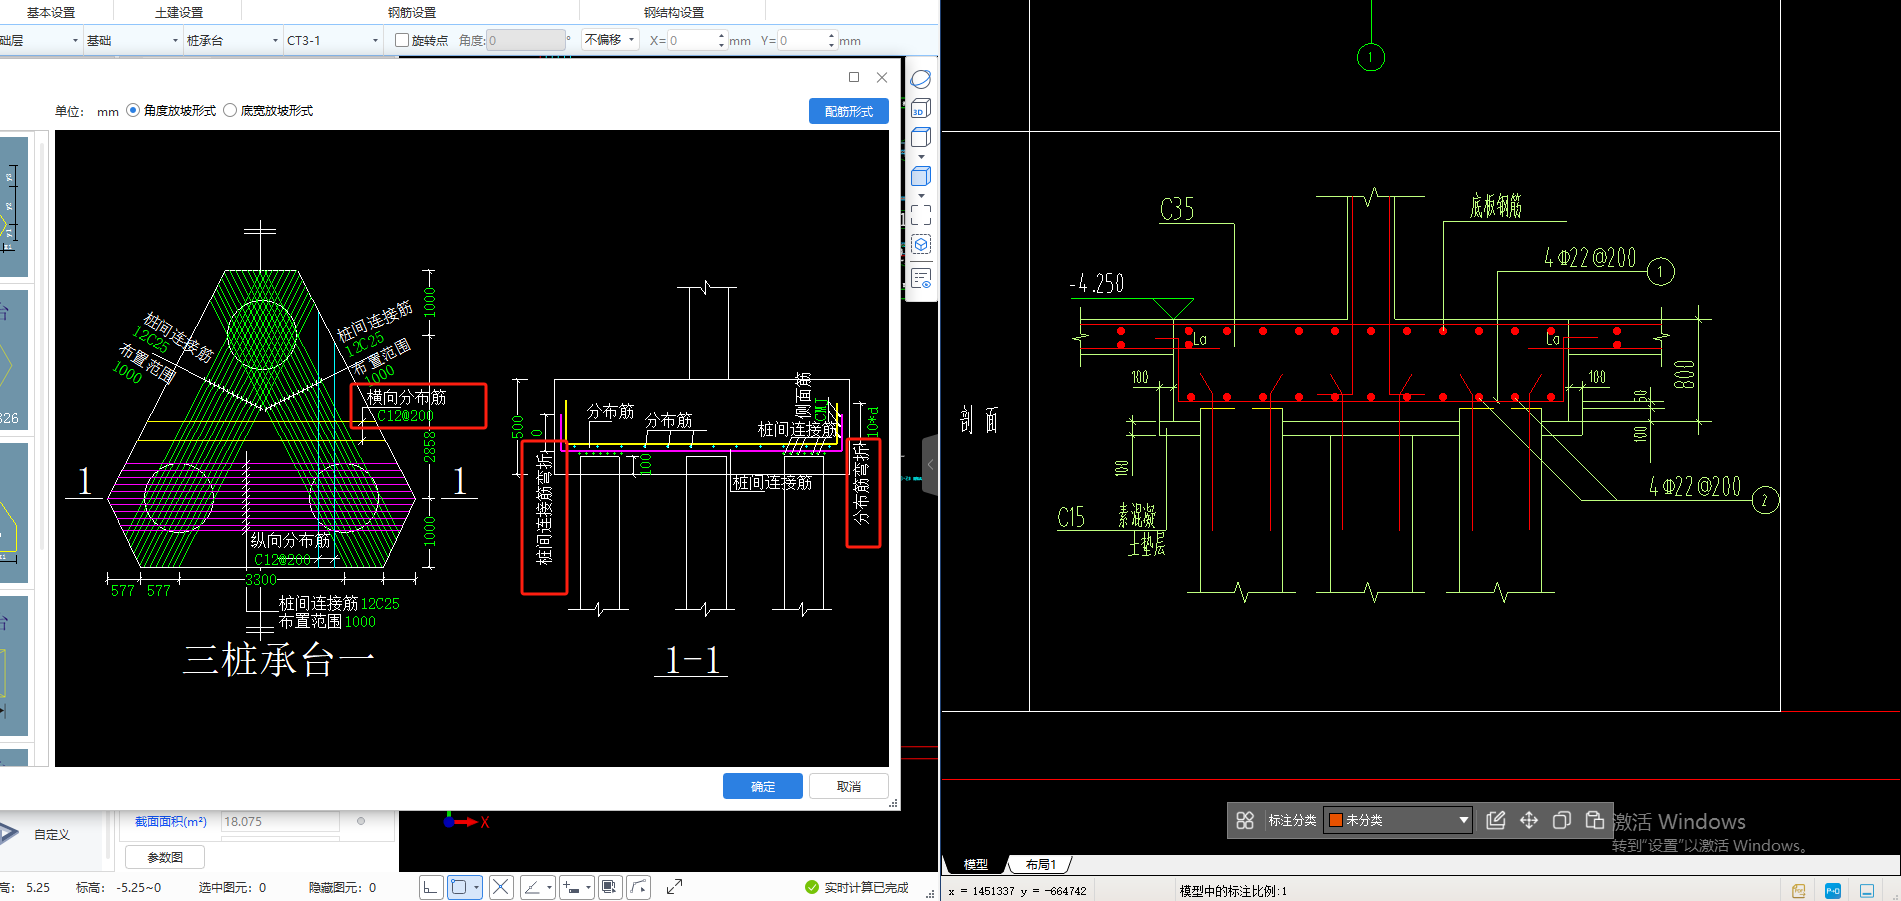The width and height of the screenshot is (1901, 901).
Task: Open the 土建设置 tab
Action: (179, 13)
